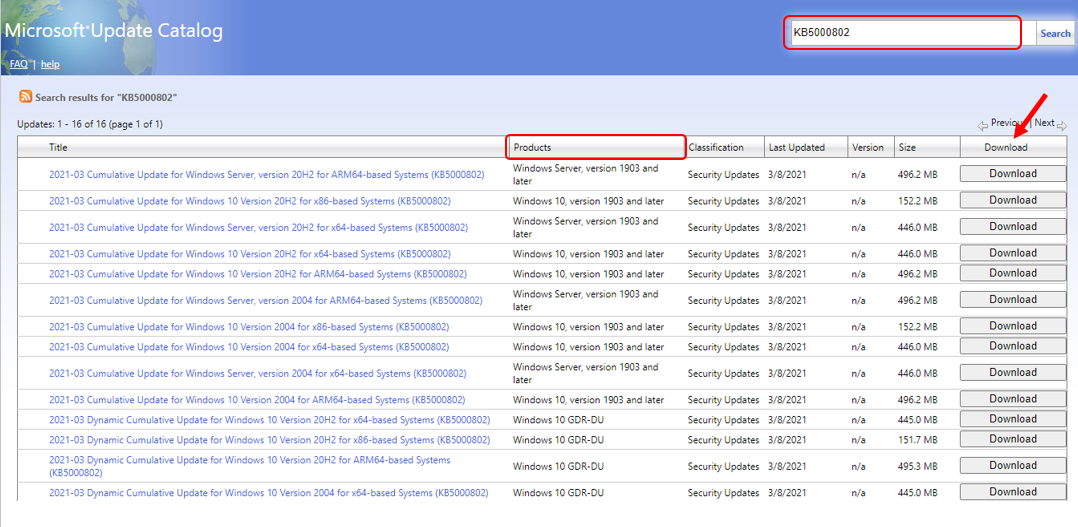Open Windows Server 20H2 x64 cumulative update link
1078x527 pixels.
click(258, 227)
